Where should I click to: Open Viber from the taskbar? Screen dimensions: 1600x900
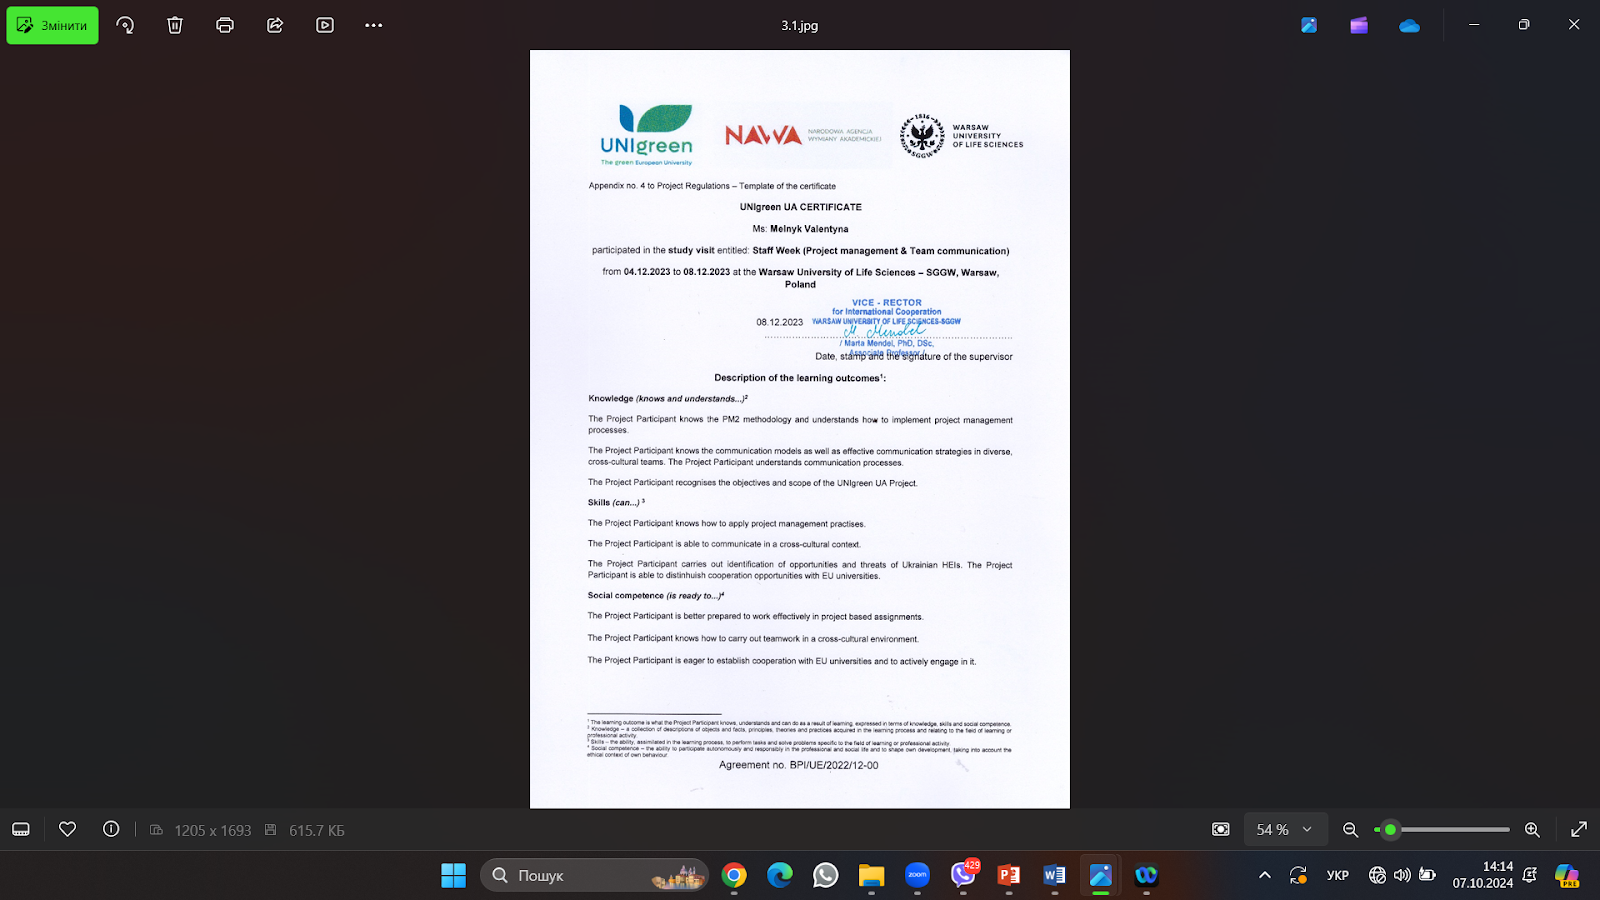click(963, 875)
